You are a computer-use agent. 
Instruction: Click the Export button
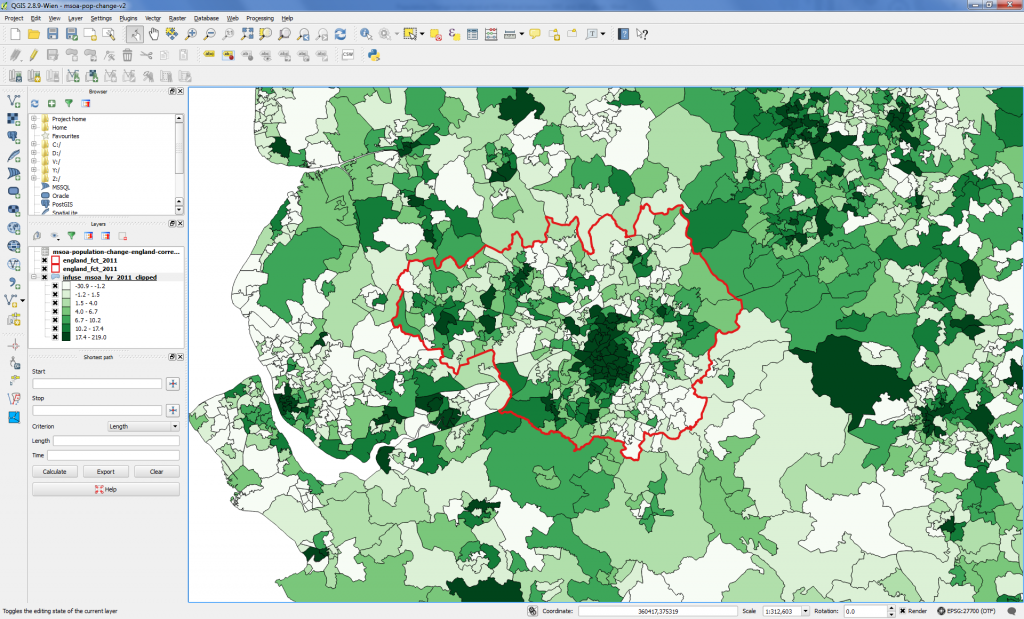(x=106, y=471)
